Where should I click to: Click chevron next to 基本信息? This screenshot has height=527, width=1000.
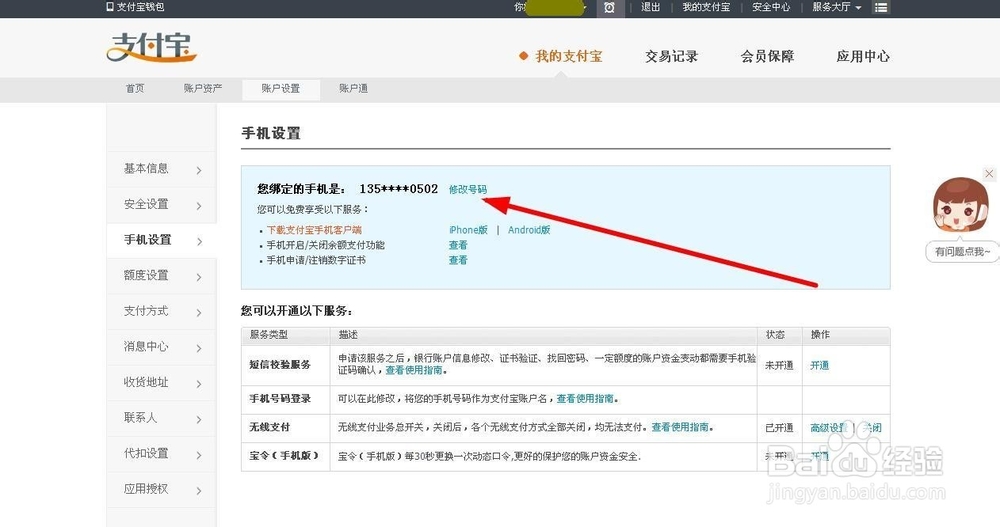pyautogui.click(x=199, y=170)
